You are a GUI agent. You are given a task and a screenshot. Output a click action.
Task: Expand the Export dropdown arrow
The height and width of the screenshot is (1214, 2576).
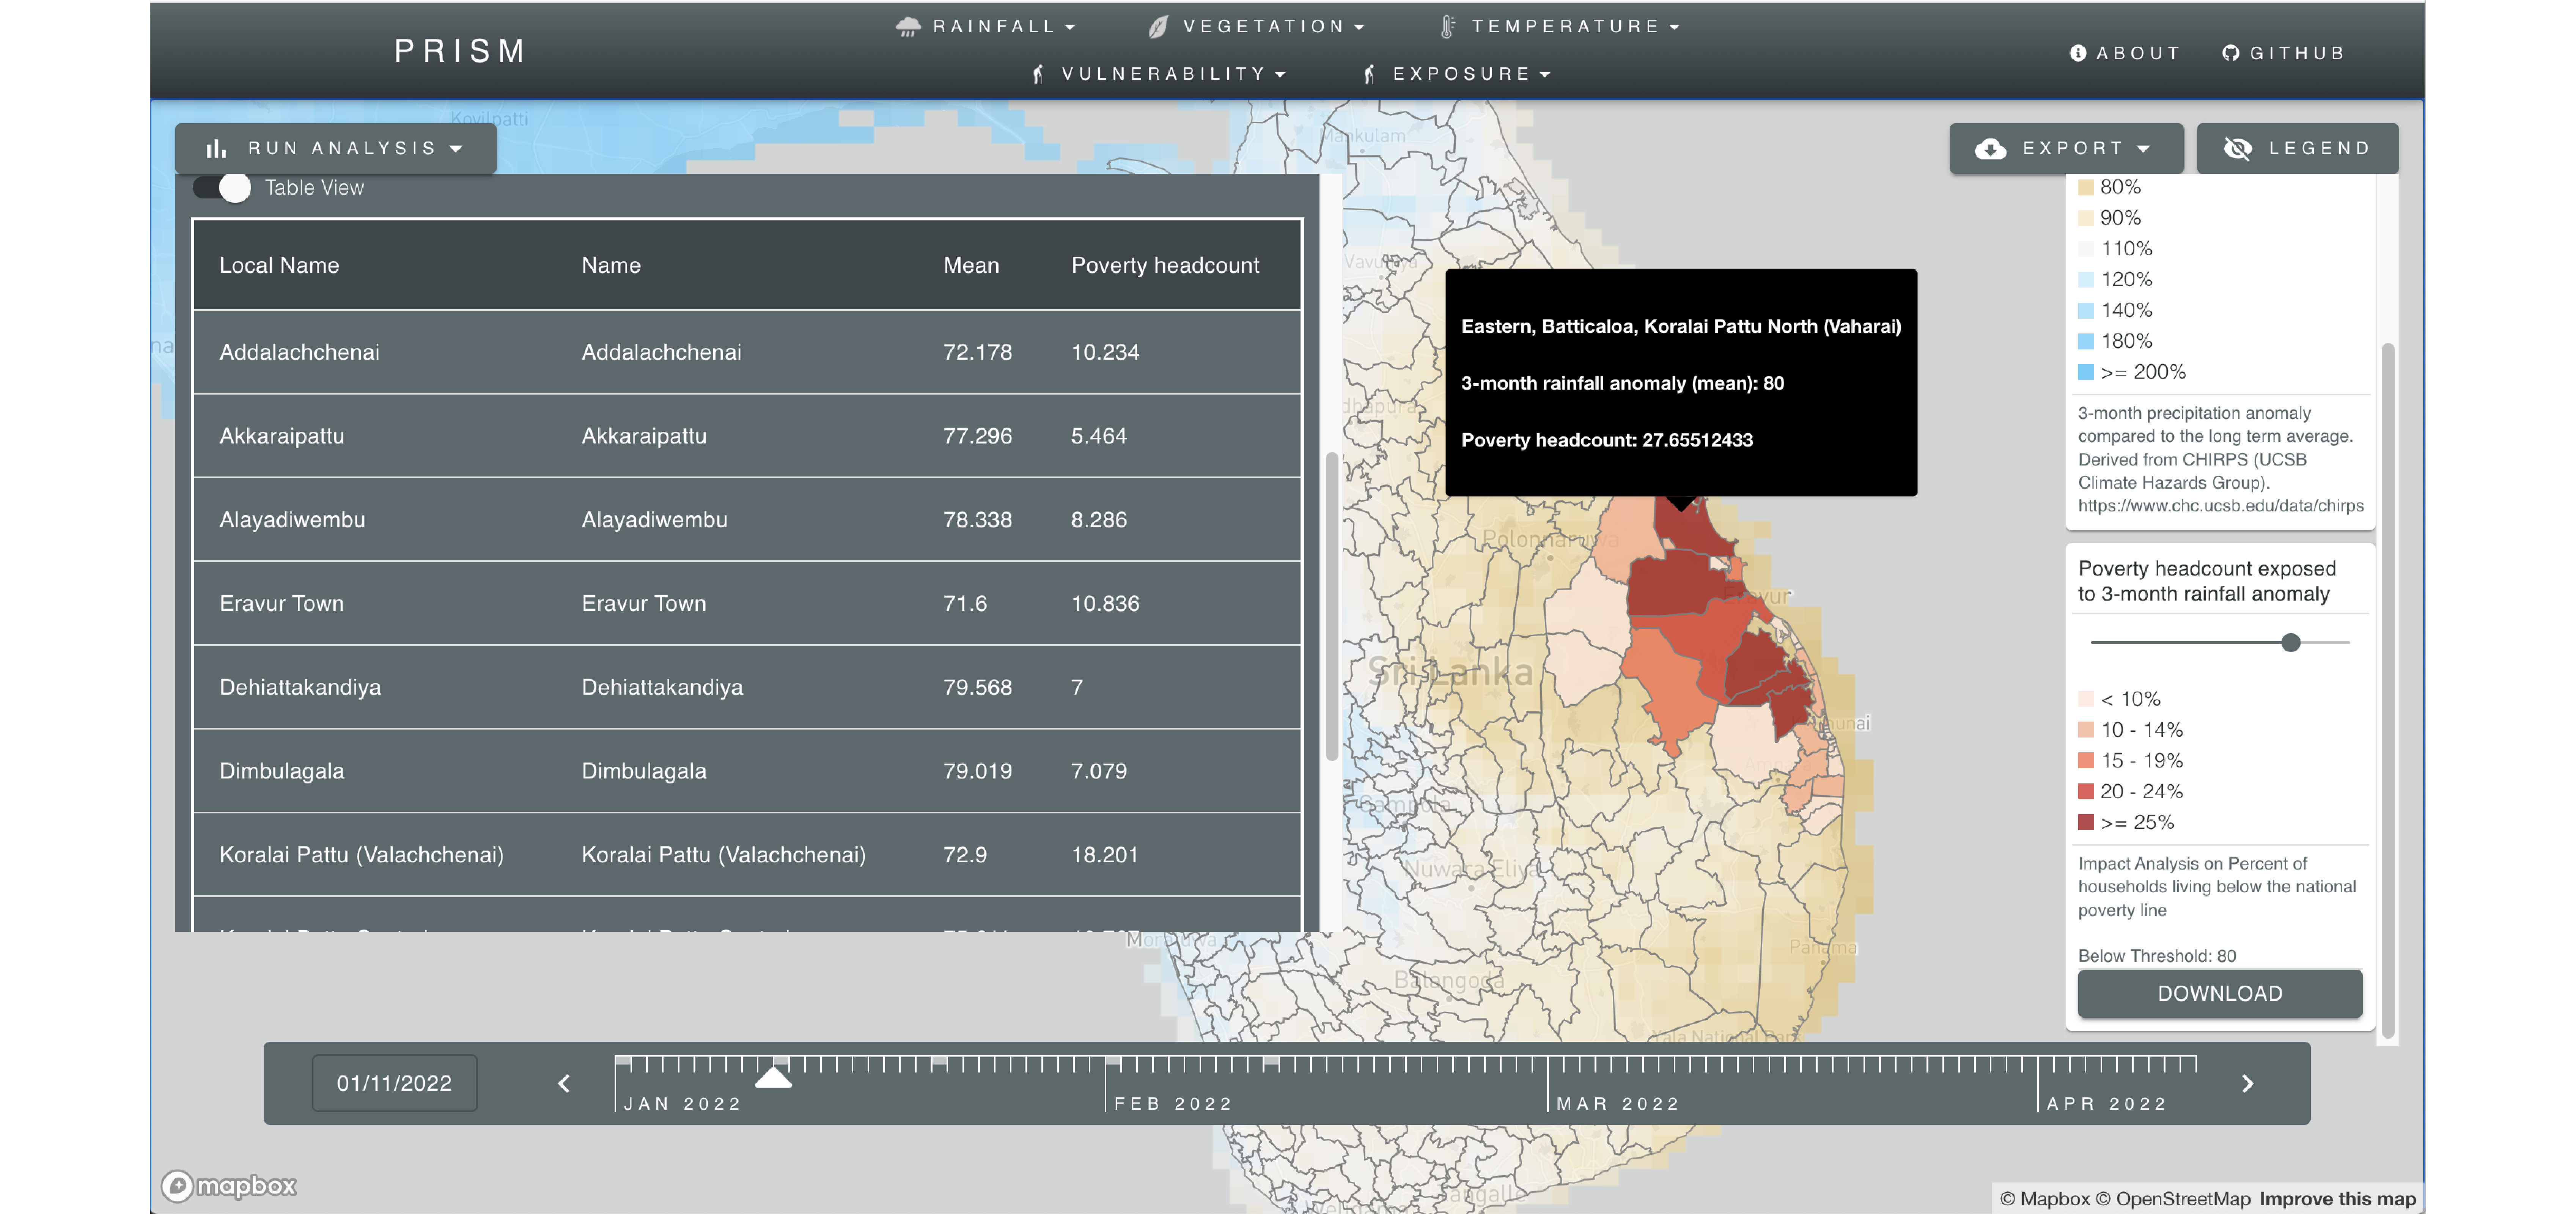[x=2143, y=149]
